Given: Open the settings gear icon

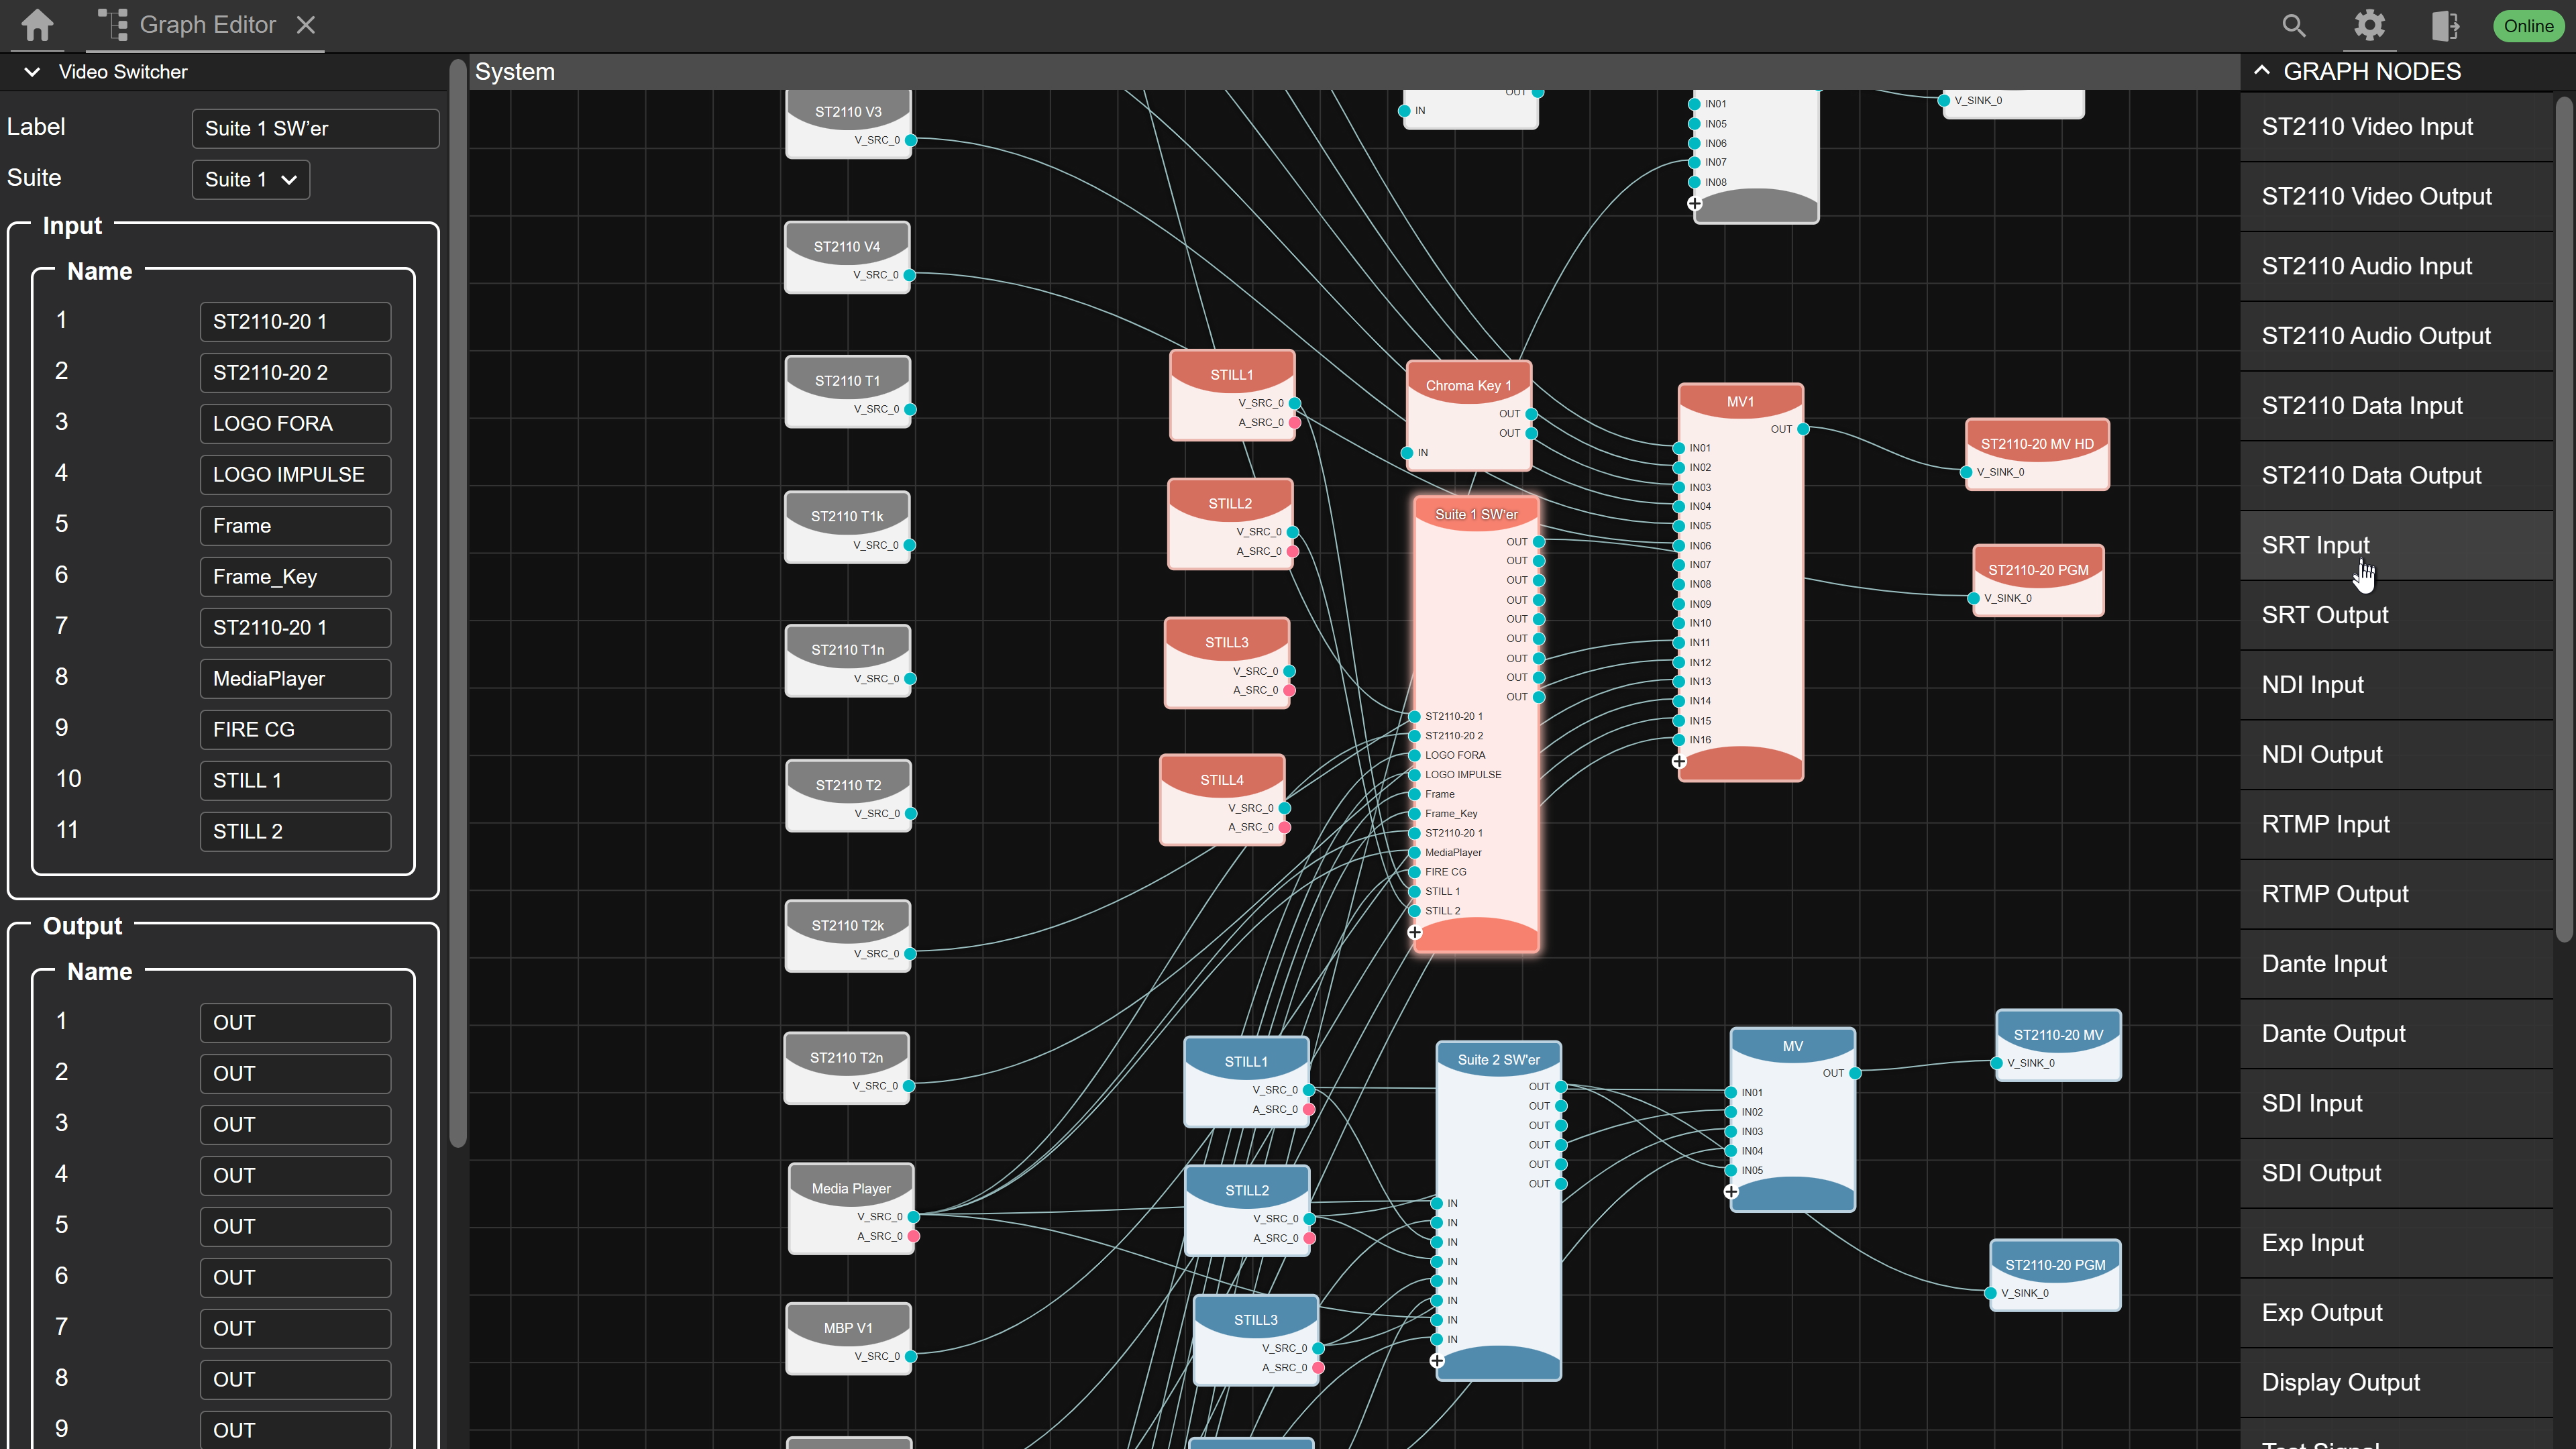Looking at the screenshot, I should coord(2369,25).
